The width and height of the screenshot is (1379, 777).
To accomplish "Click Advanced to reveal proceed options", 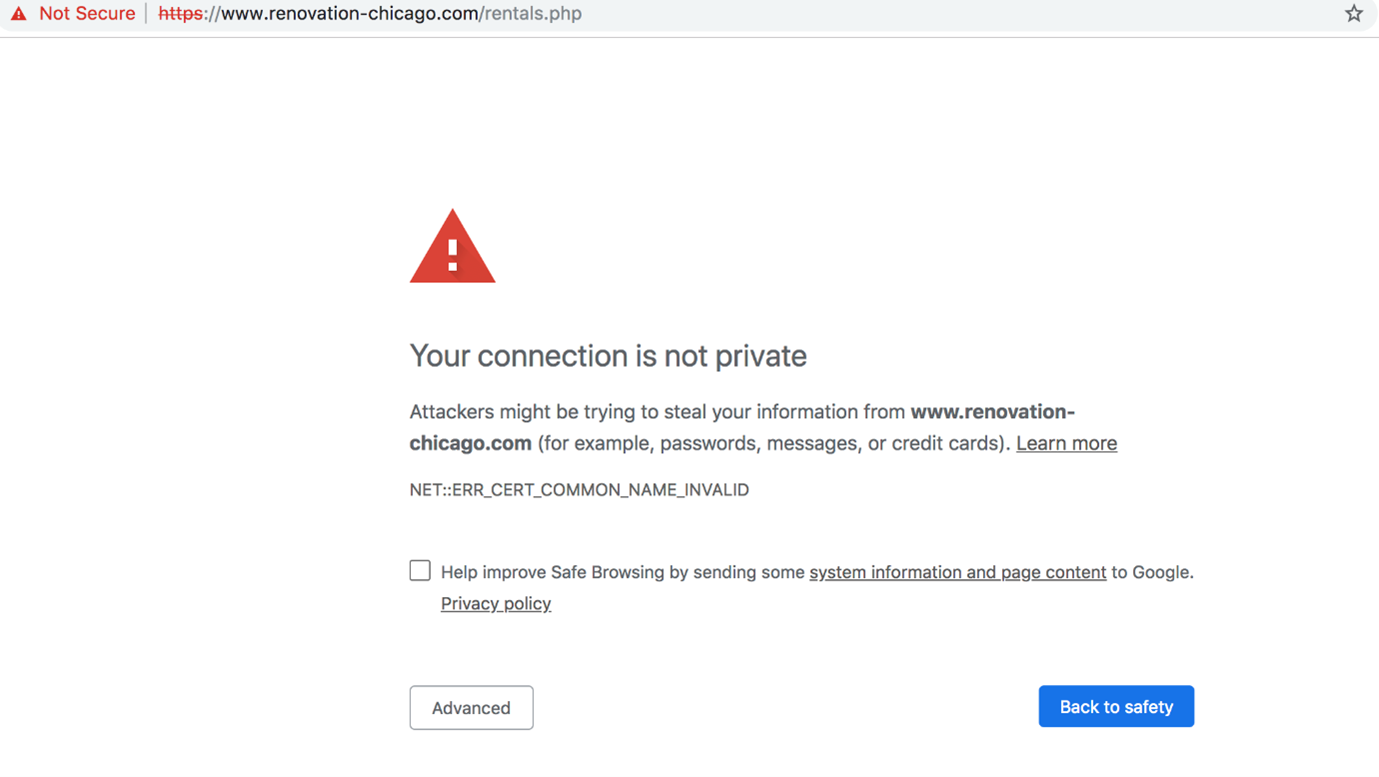I will [x=471, y=707].
